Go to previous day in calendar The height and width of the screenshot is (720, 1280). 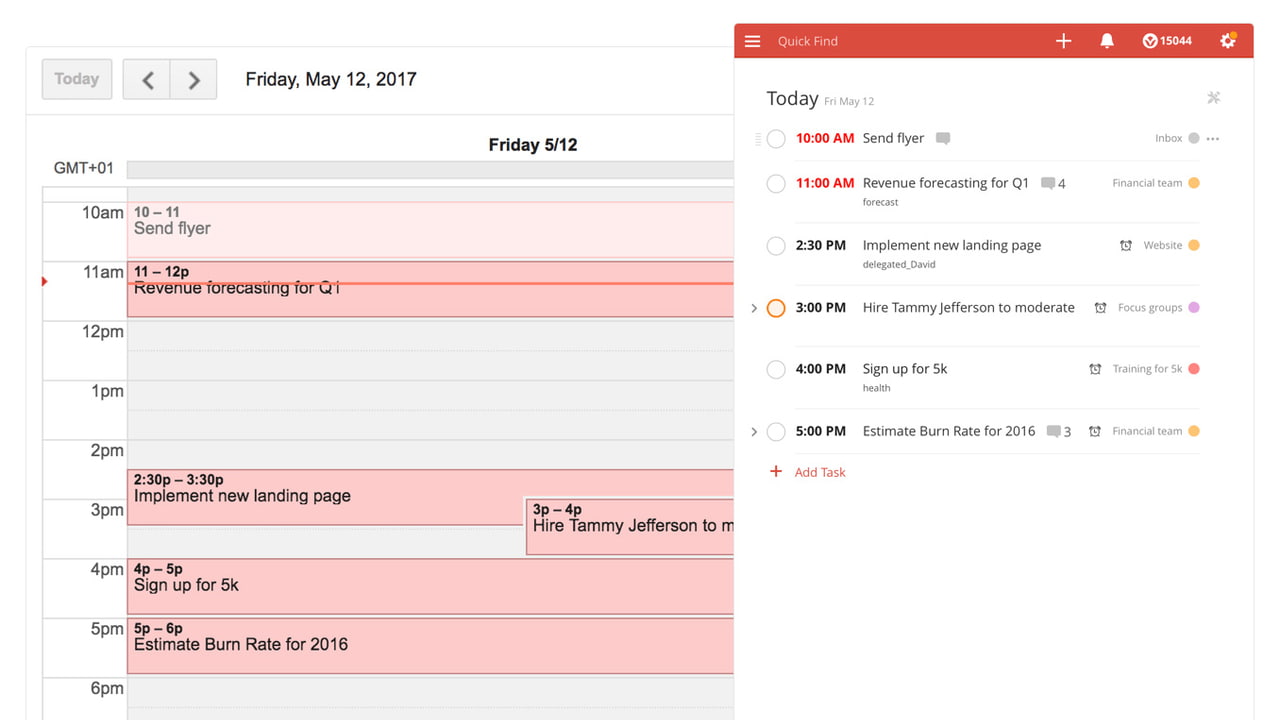coord(147,80)
